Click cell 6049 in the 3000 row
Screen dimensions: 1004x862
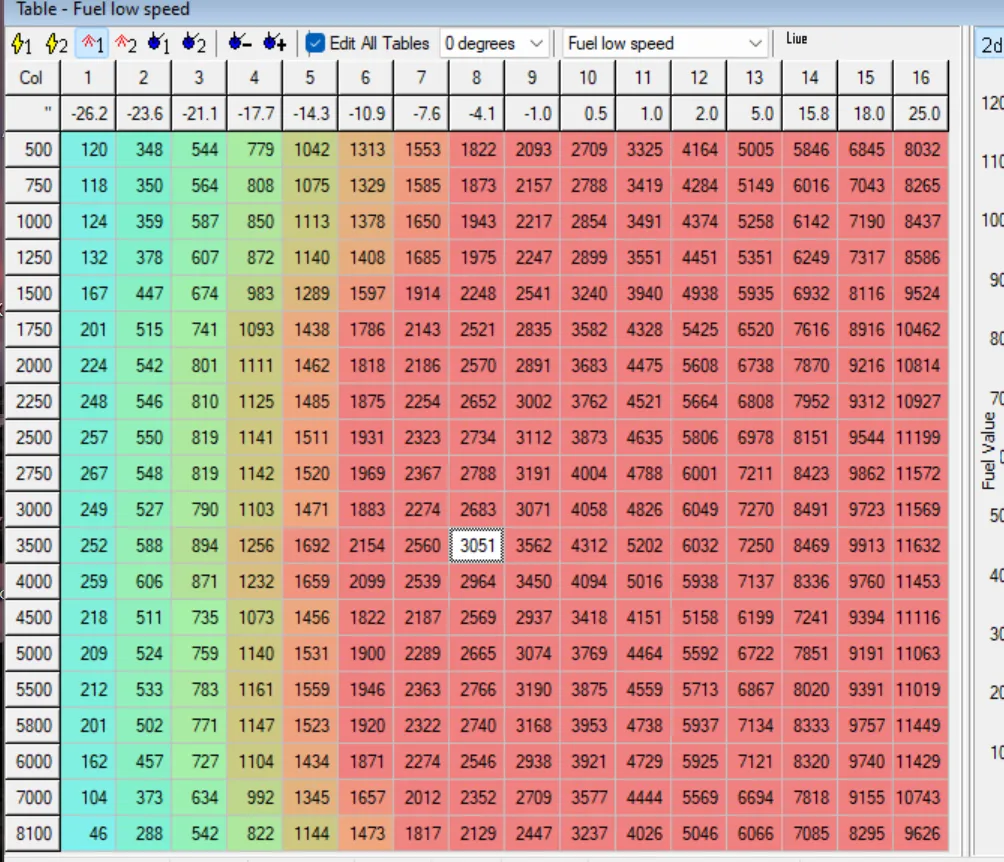point(699,509)
